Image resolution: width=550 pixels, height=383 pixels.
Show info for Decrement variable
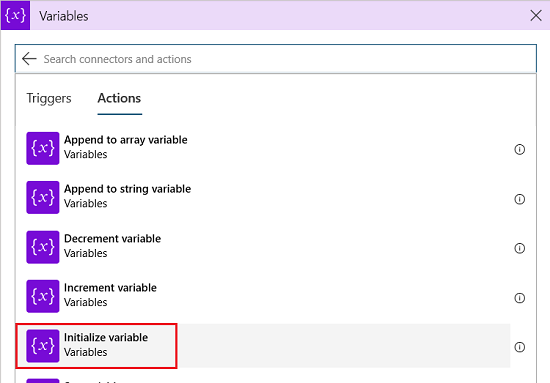[x=519, y=248]
